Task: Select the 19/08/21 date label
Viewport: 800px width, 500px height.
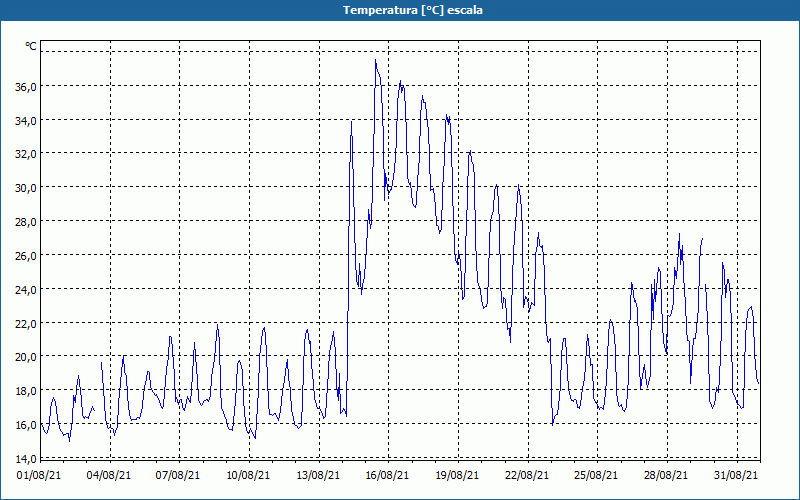Action: [457, 475]
